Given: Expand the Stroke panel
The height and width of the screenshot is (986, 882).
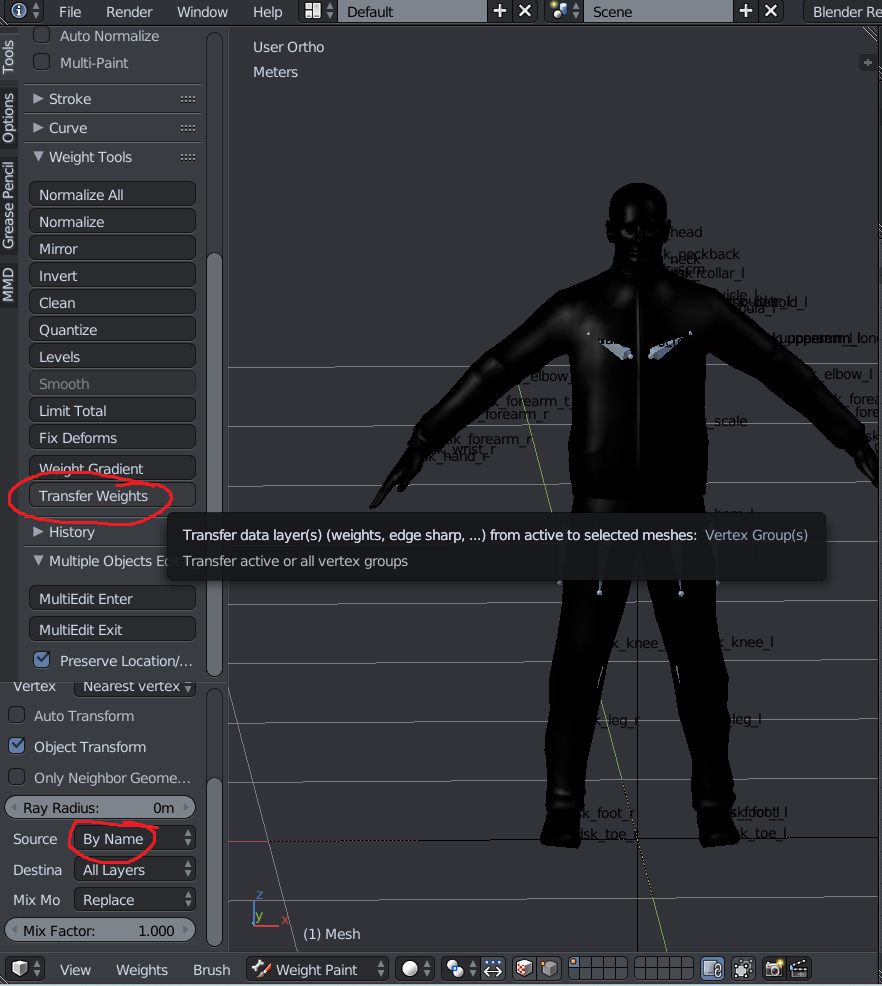Looking at the screenshot, I should point(38,99).
